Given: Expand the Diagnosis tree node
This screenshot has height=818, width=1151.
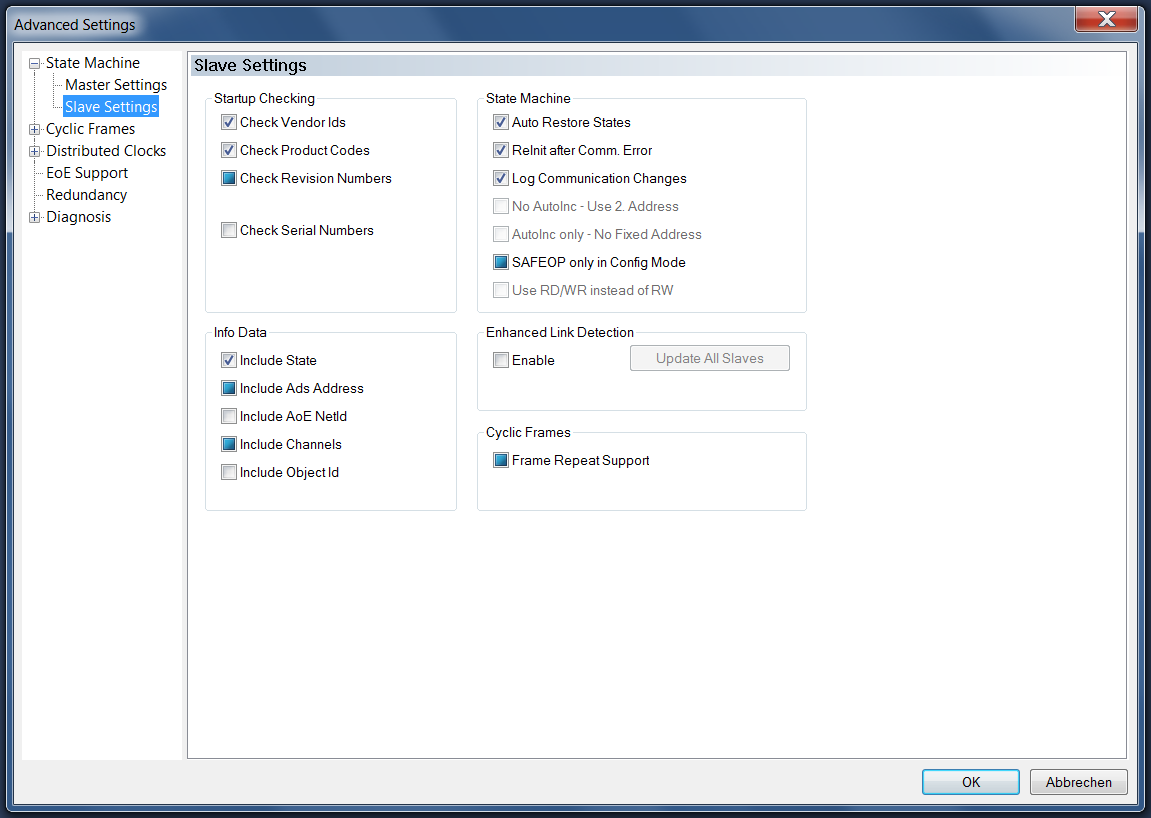Looking at the screenshot, I should pos(35,218).
